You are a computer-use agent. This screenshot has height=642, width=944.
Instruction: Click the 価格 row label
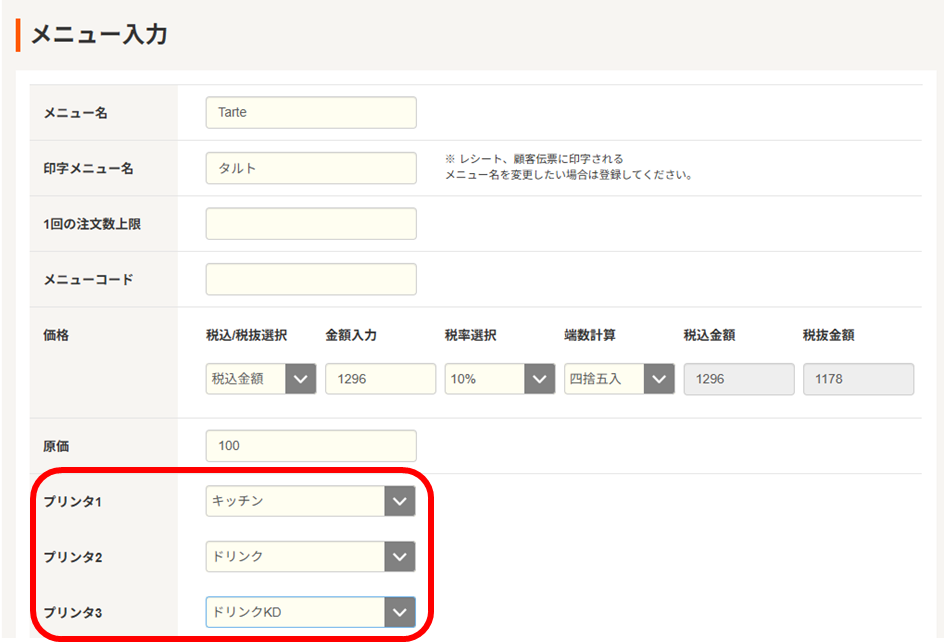(x=57, y=336)
